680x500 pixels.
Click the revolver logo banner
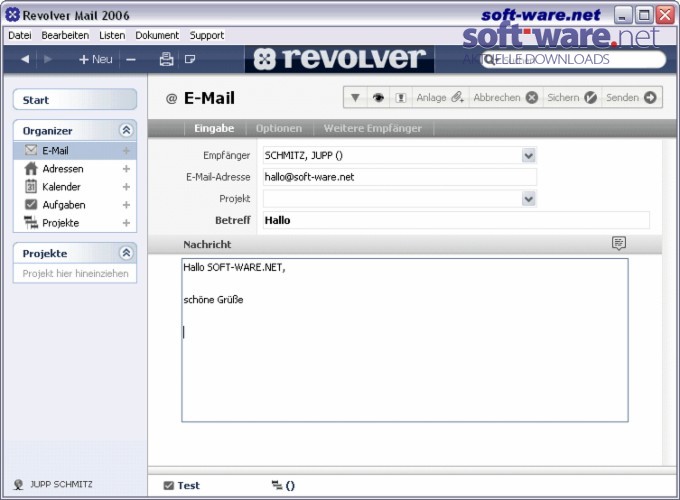tap(339, 59)
